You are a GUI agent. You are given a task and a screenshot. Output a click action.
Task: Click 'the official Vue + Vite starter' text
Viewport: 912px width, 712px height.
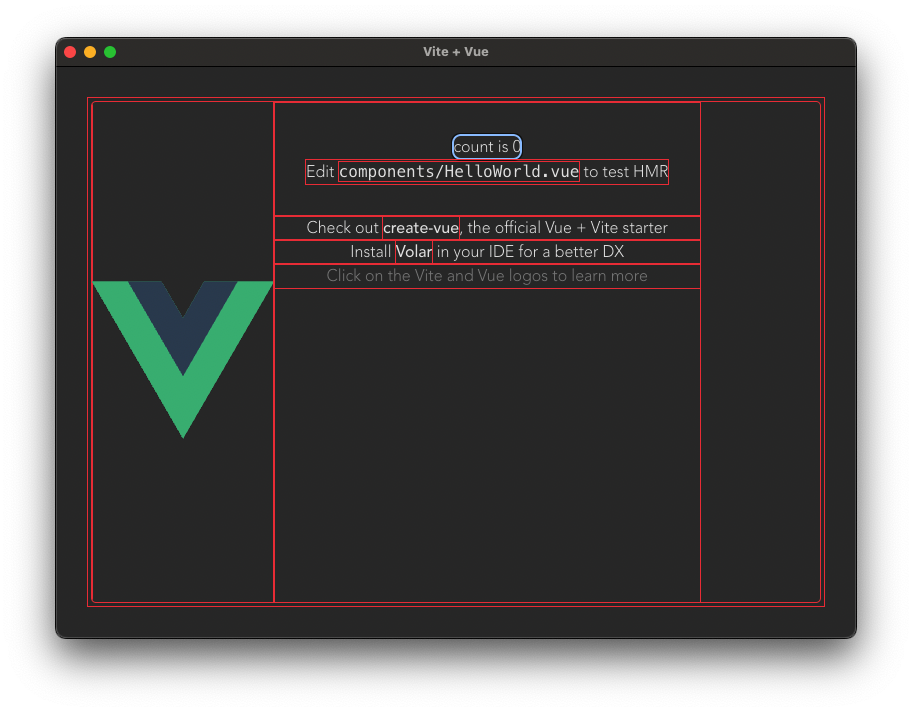[567, 227]
